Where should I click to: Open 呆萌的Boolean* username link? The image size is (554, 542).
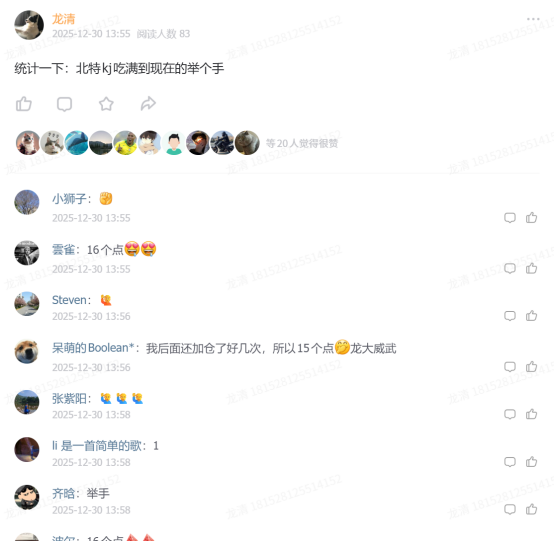pos(93,348)
